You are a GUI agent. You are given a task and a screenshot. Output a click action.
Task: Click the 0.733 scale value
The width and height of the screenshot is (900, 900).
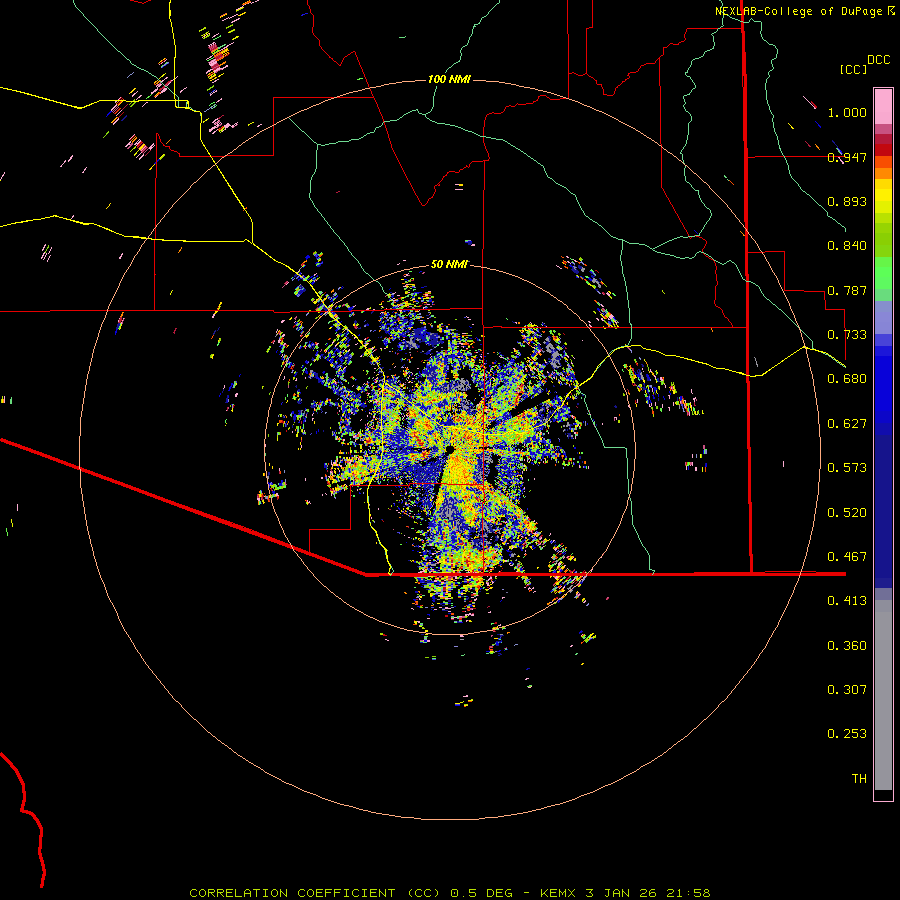pos(847,335)
